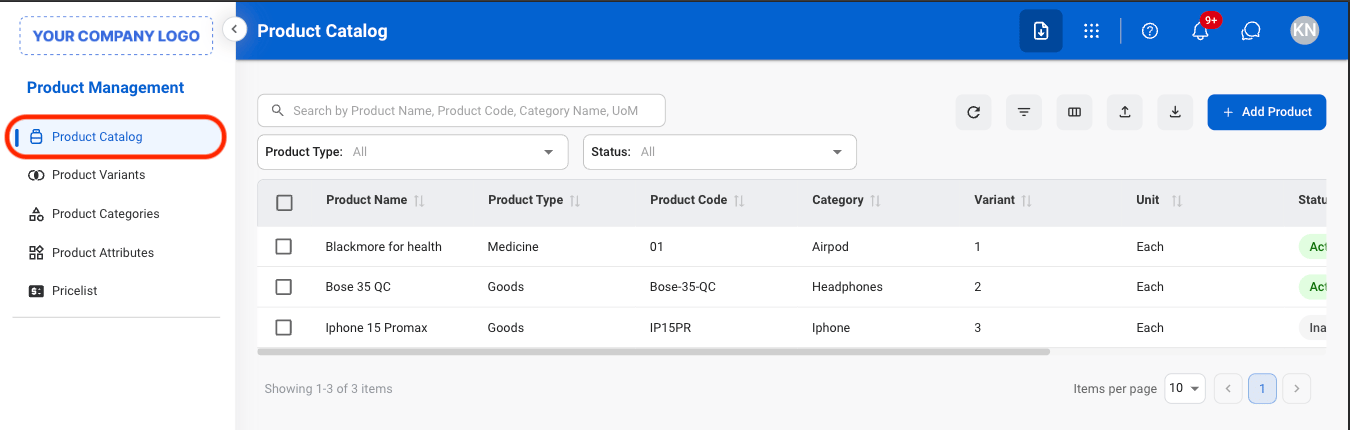Check the select-all checkbox in table header

284,203
